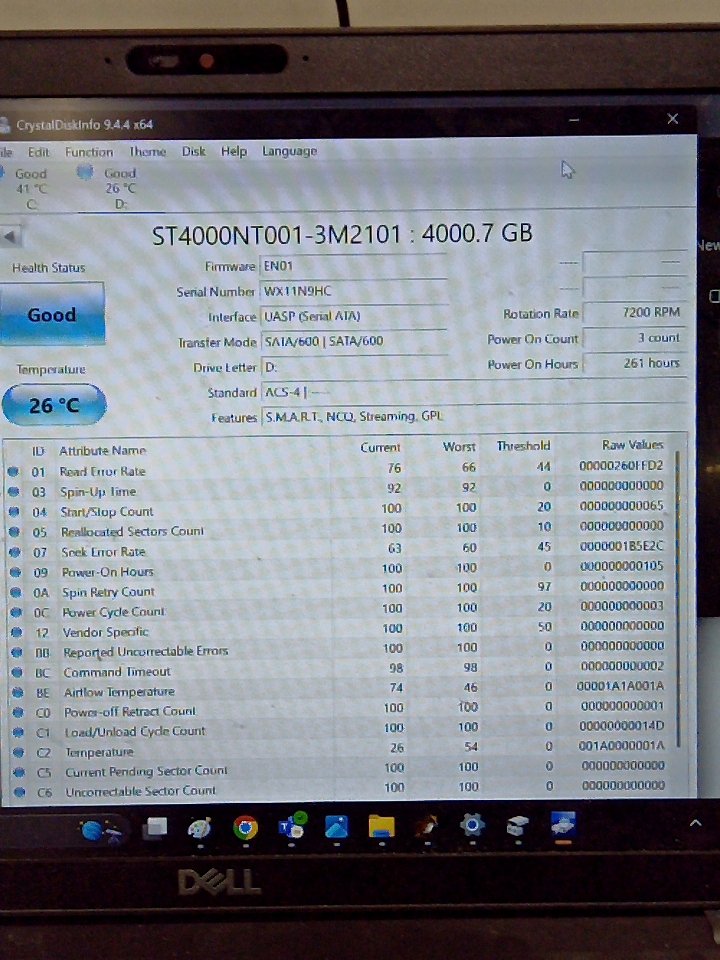Click the Transfer Mode field SATA/600
This screenshot has height=960, width=720.
click(x=353, y=342)
